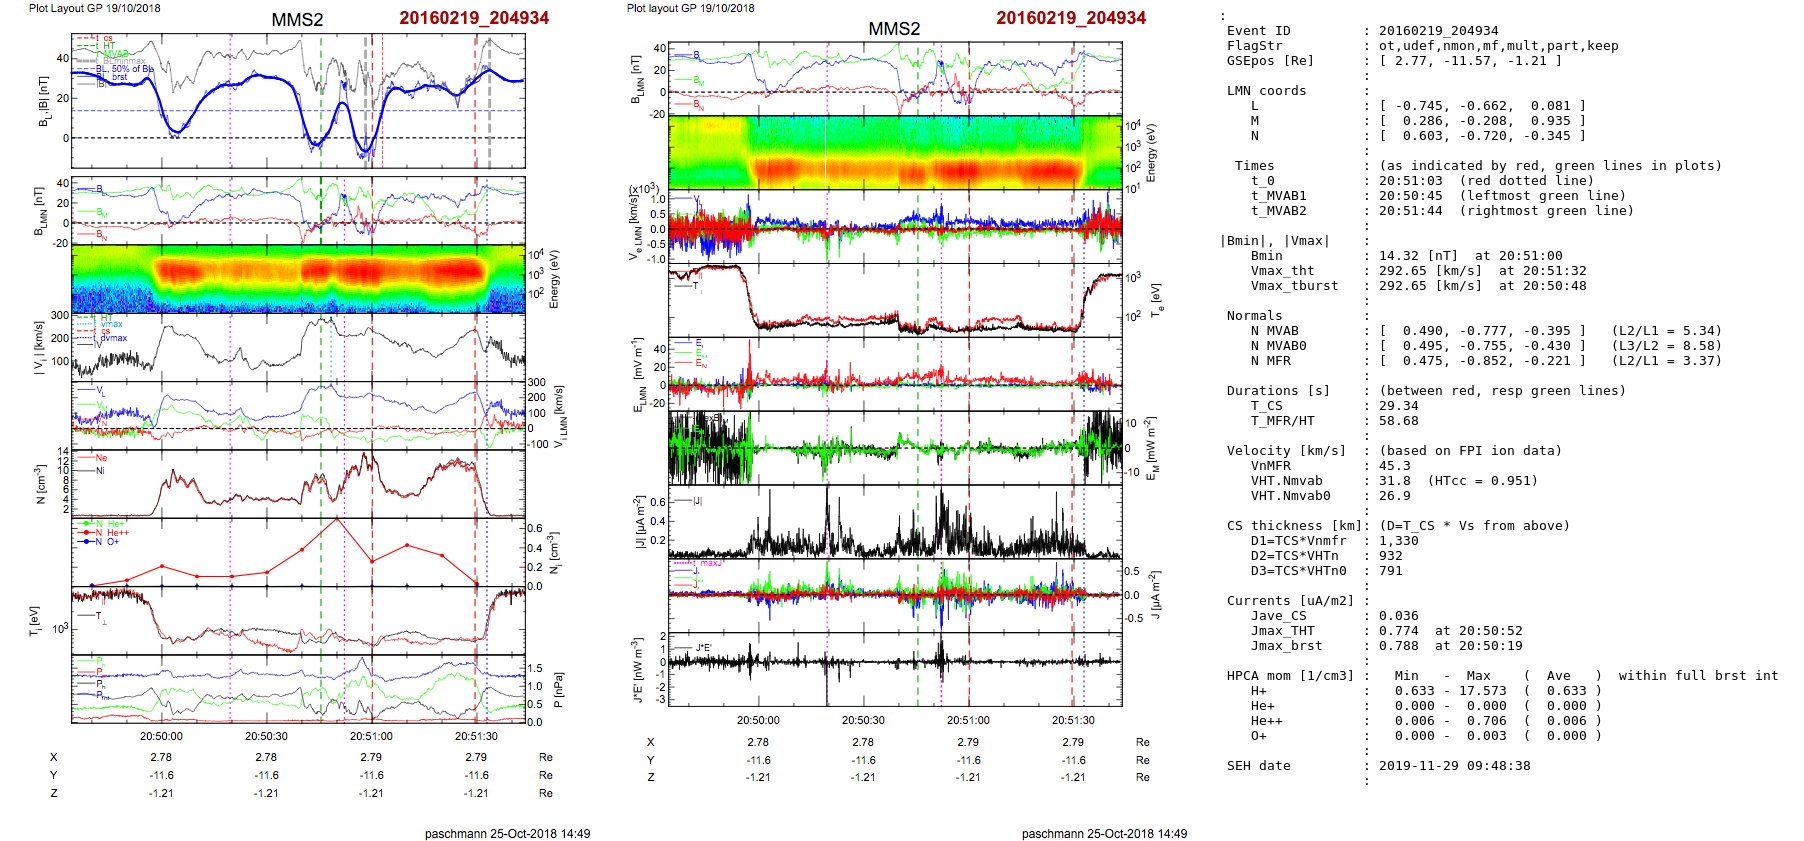This screenshot has height=841, width=1804.
Task: Click the J*E' panel at bottom right plot
Action: (x=894, y=669)
